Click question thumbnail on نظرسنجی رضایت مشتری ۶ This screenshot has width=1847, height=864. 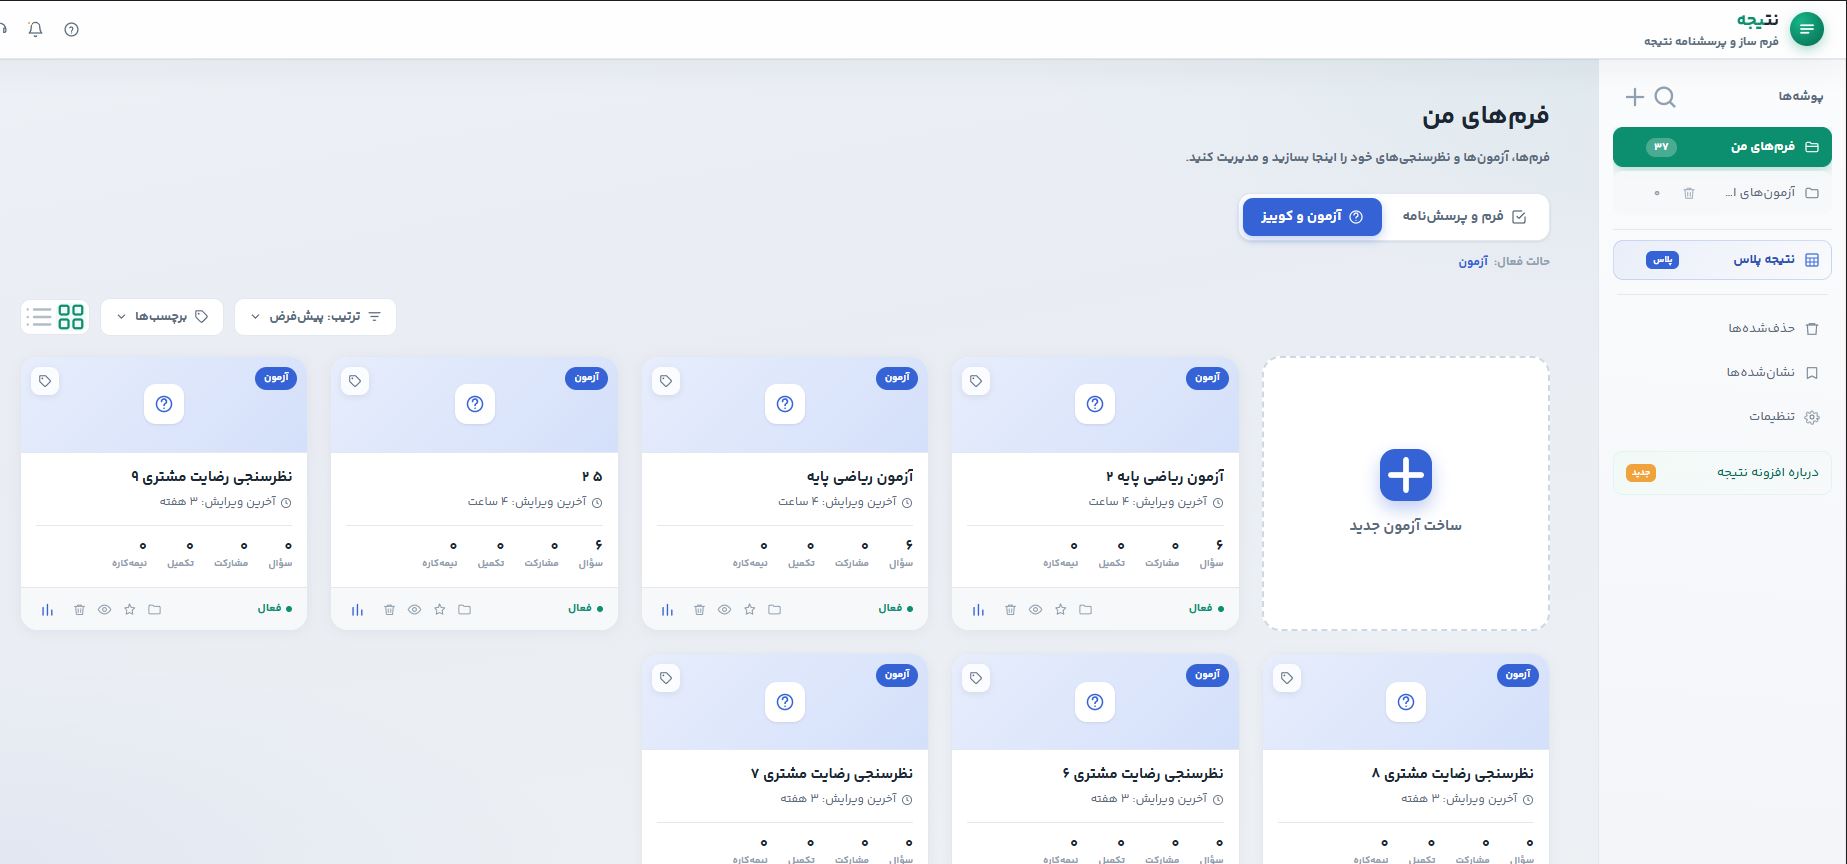[1095, 702]
